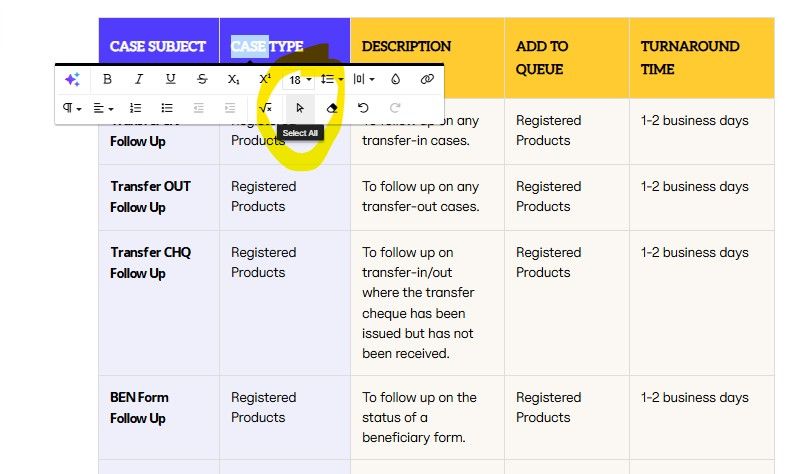Toggle underline formatting

[x=171, y=79]
